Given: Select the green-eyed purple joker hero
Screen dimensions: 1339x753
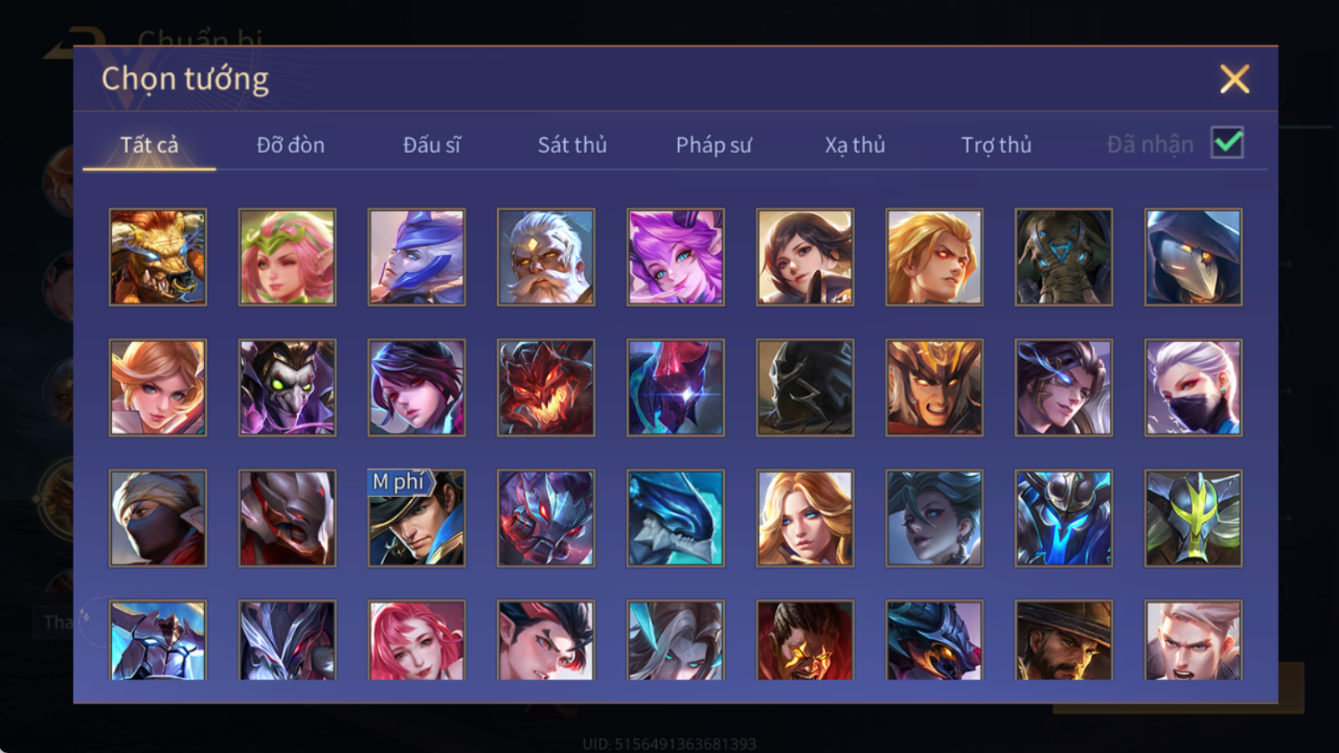Looking at the screenshot, I should click(x=287, y=388).
